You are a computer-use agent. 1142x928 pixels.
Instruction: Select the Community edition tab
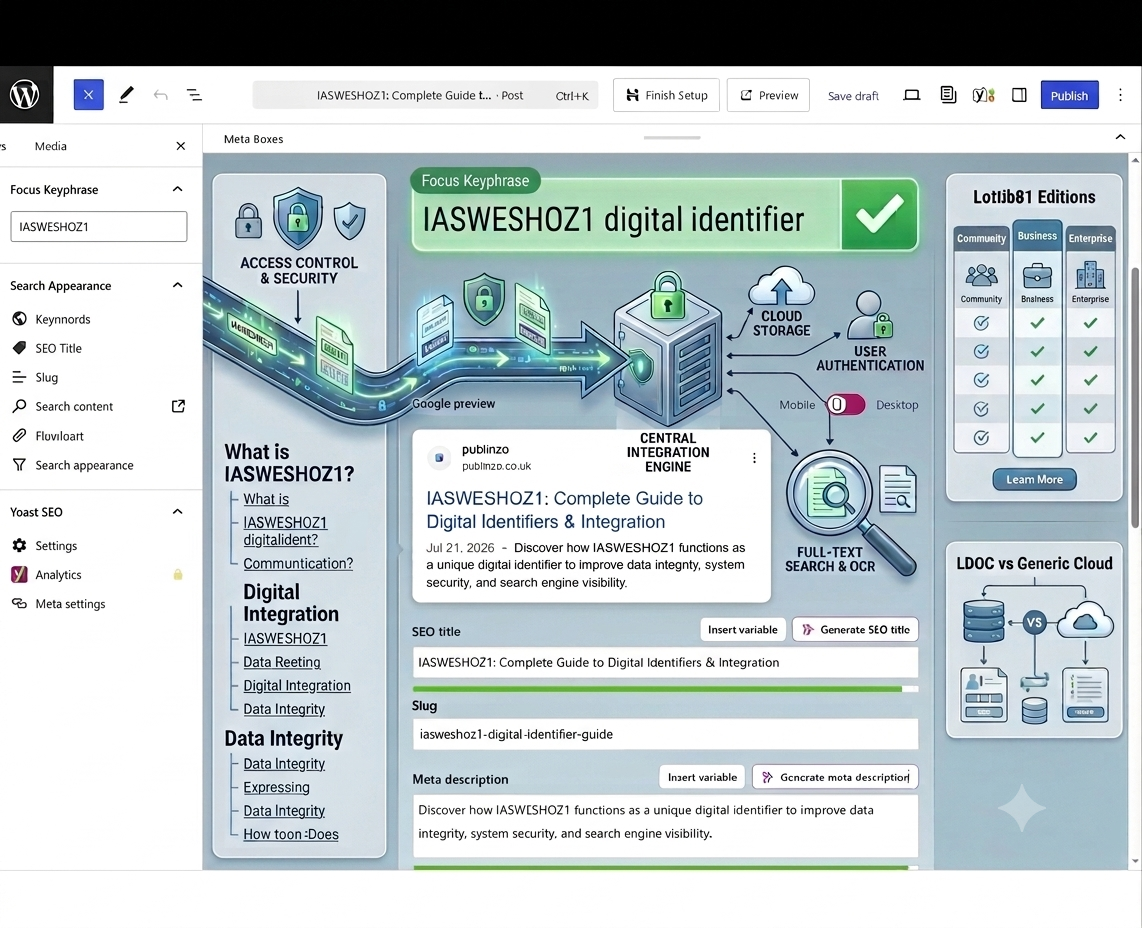[981, 239]
